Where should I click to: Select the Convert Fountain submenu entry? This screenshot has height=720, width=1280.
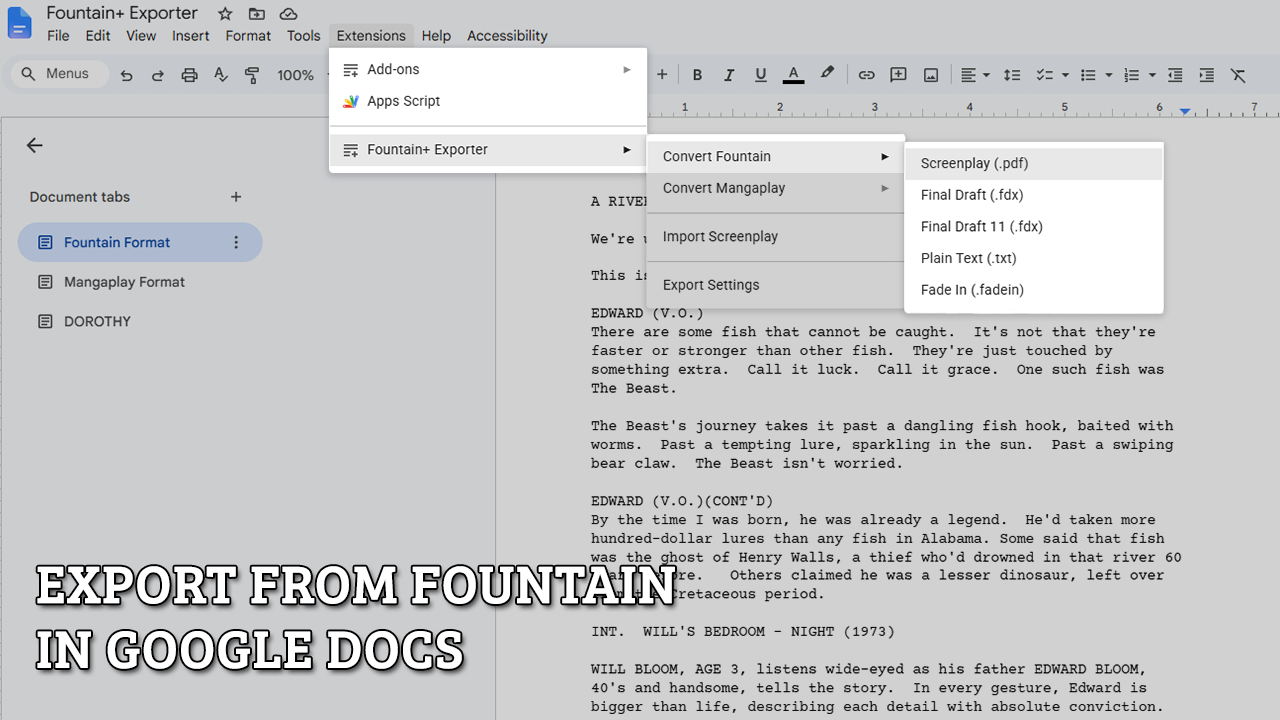(x=776, y=157)
